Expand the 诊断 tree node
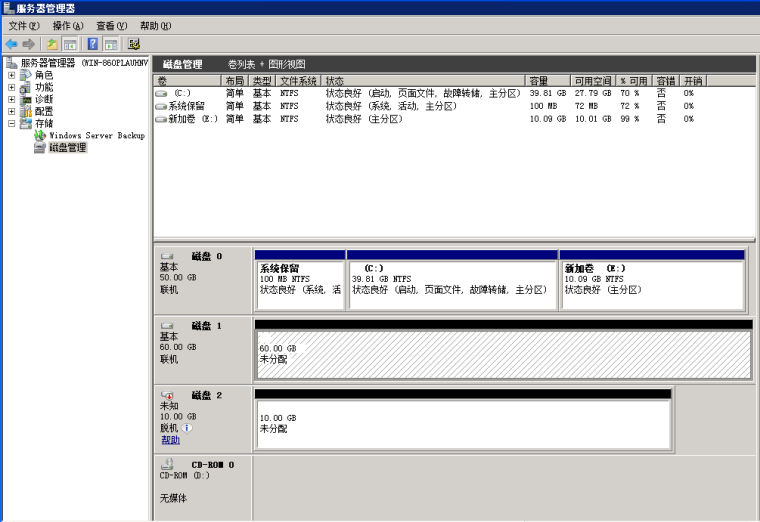Image resolution: width=760 pixels, height=522 pixels. point(12,99)
